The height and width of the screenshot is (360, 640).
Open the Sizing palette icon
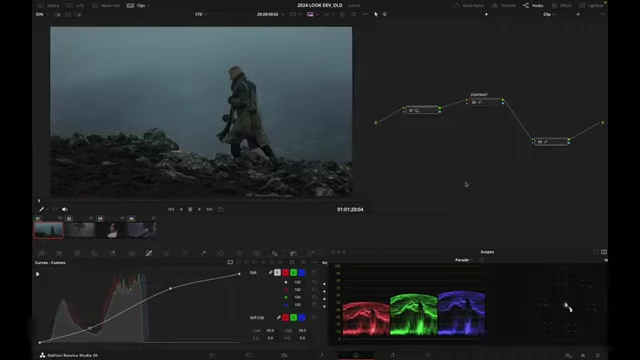pyautogui.click(x=311, y=253)
